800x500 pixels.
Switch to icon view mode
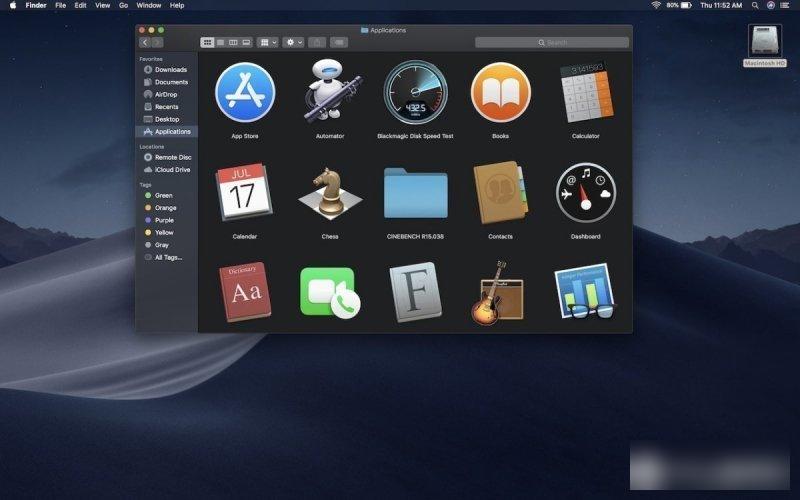(207, 42)
